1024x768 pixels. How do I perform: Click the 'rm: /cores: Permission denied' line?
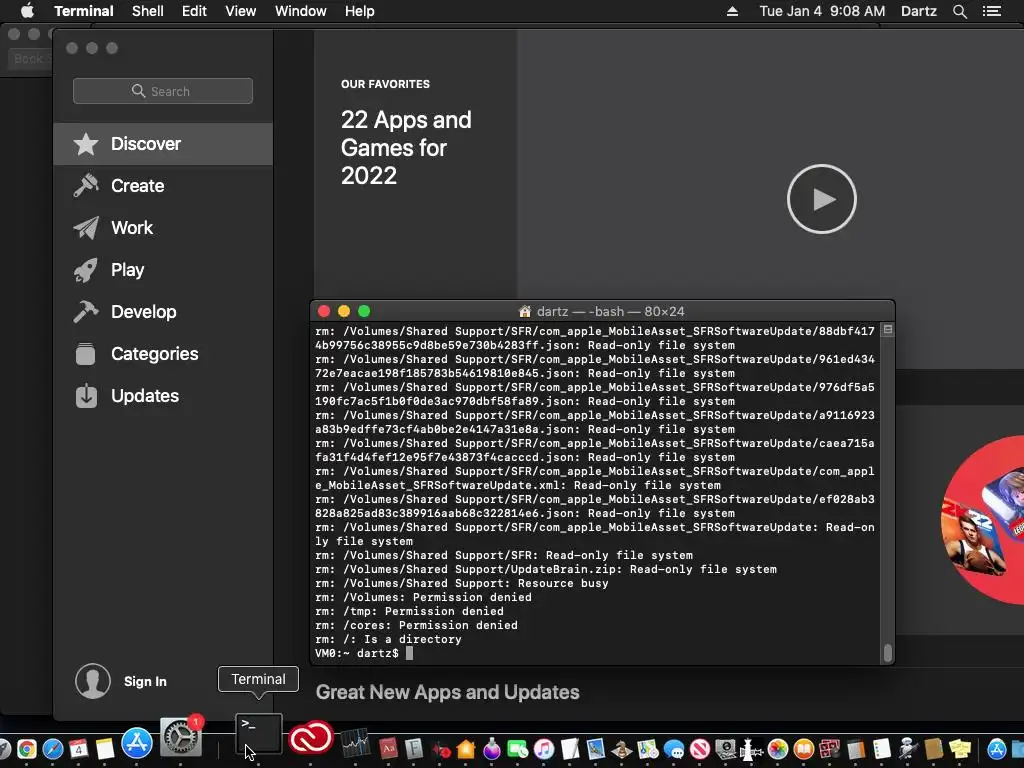pyautogui.click(x=416, y=625)
